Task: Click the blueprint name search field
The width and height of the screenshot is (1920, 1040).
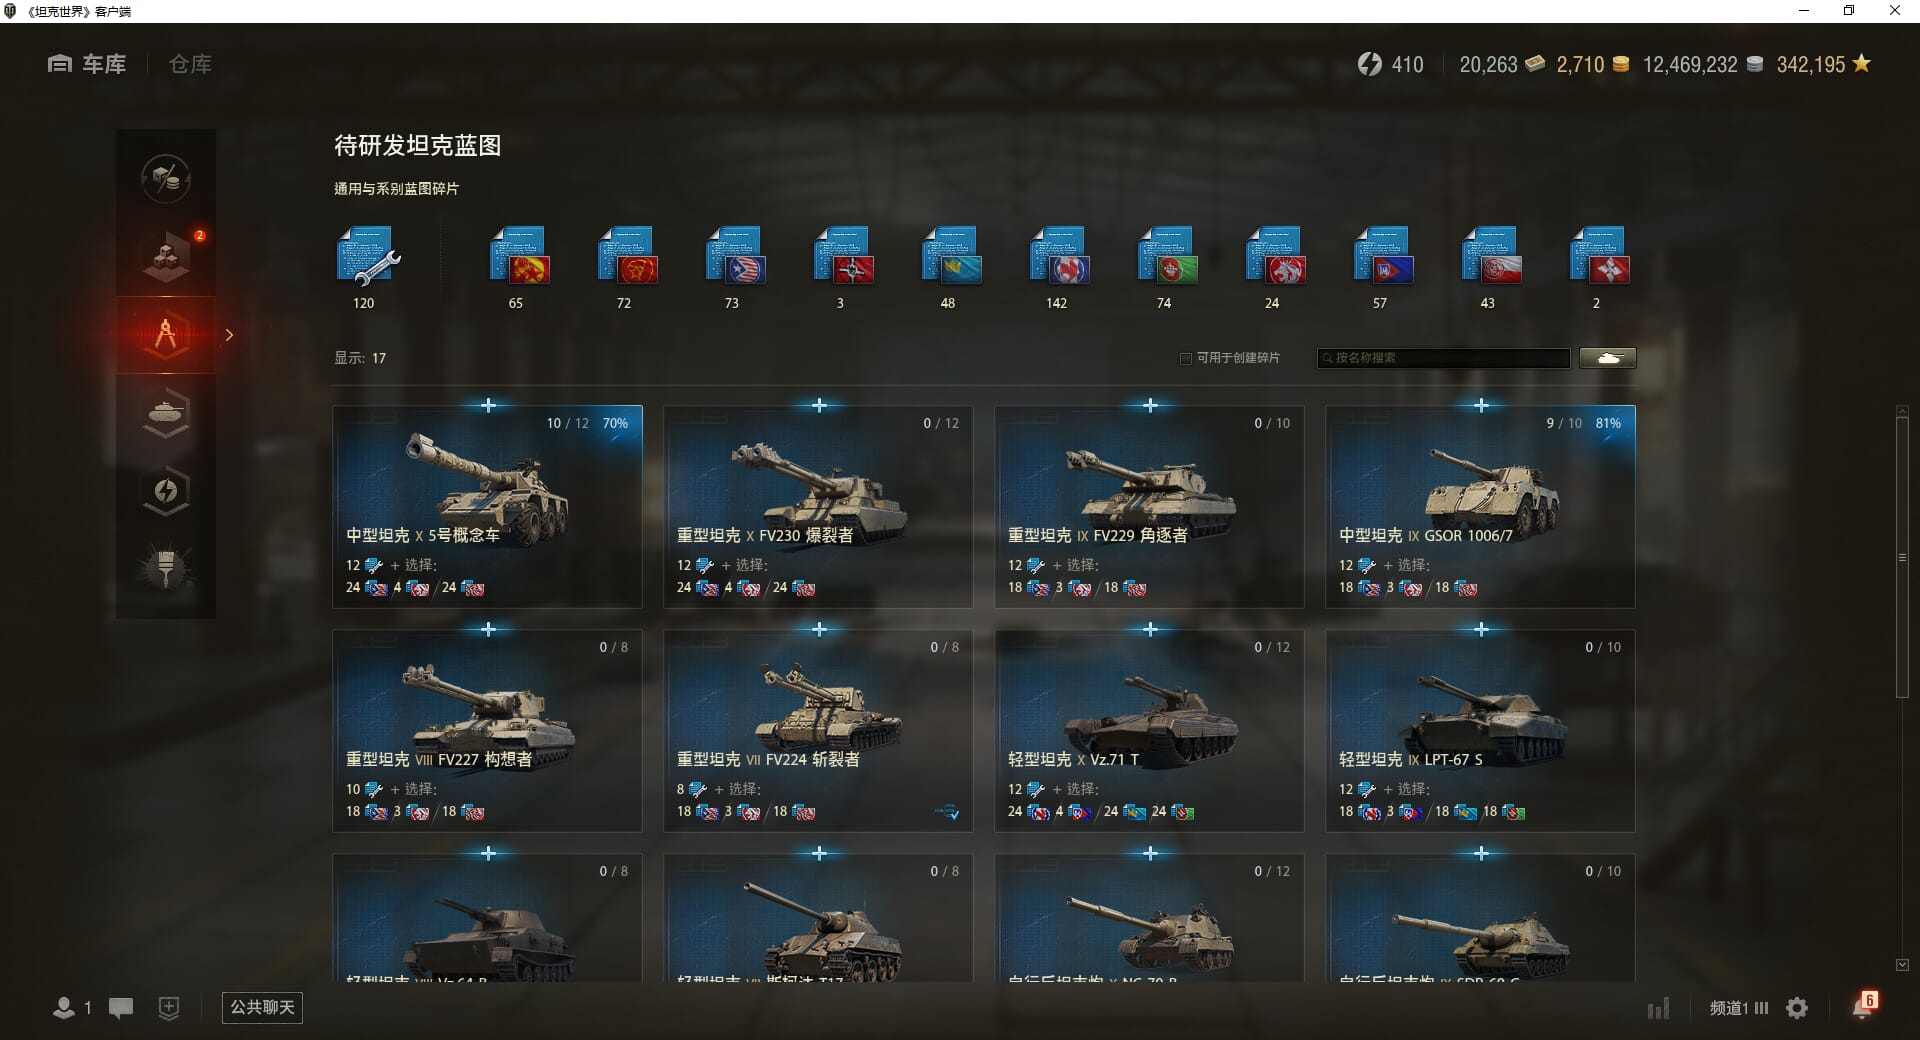Action: (x=1443, y=358)
